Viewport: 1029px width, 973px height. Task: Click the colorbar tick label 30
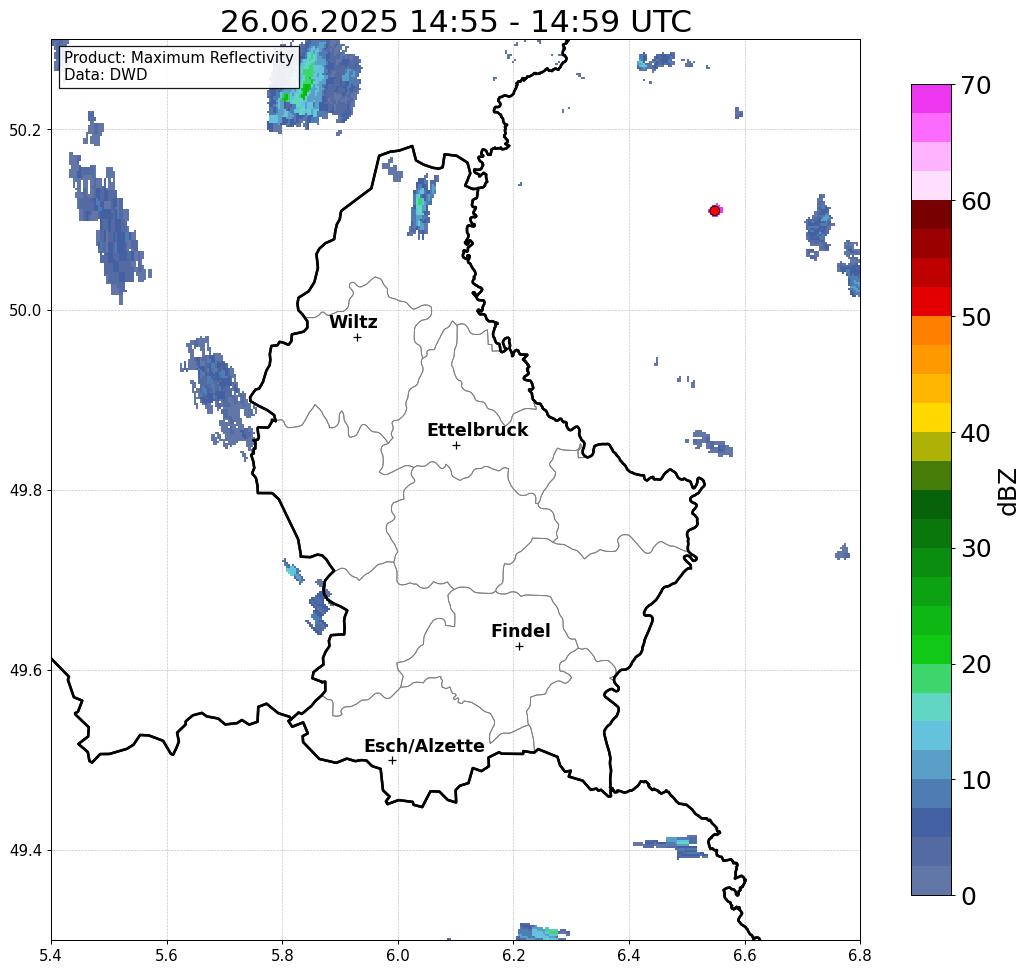pyautogui.click(x=975, y=549)
